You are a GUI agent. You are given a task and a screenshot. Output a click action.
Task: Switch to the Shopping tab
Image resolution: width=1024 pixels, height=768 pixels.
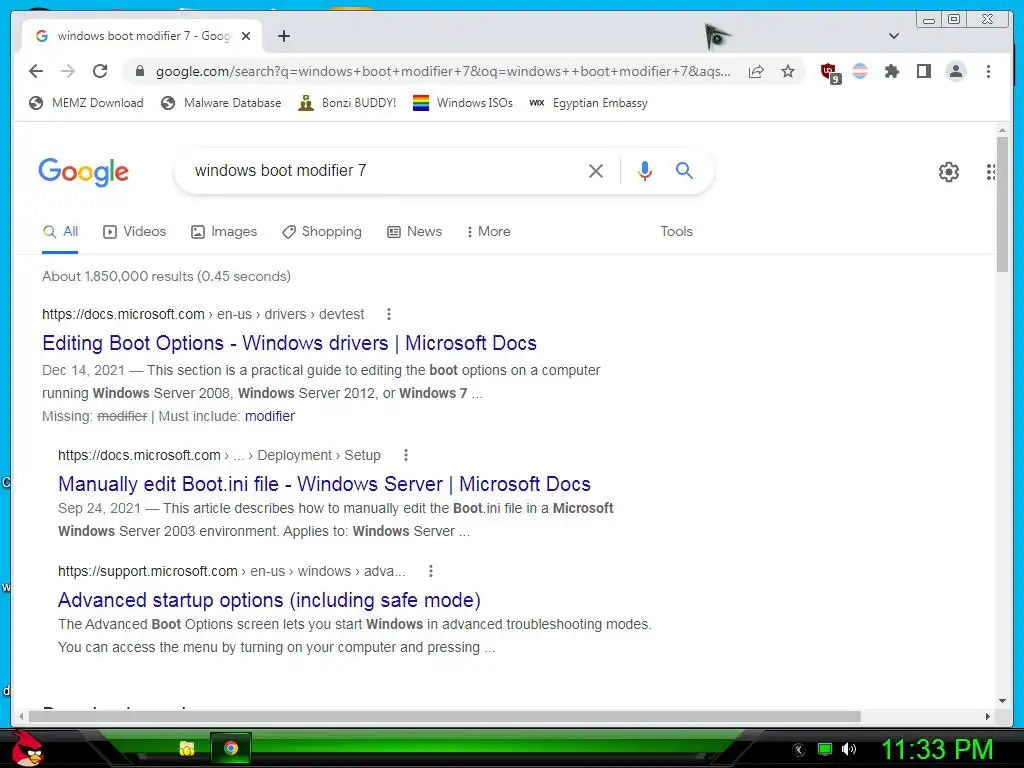click(321, 231)
